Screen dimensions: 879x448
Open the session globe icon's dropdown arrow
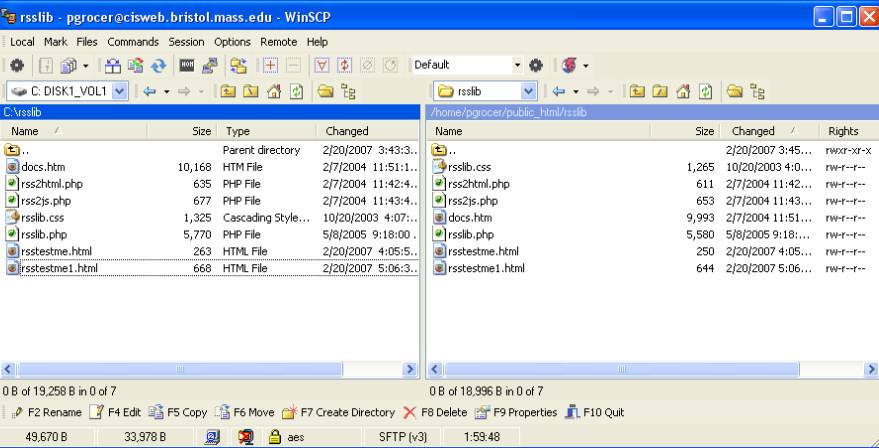[586, 66]
